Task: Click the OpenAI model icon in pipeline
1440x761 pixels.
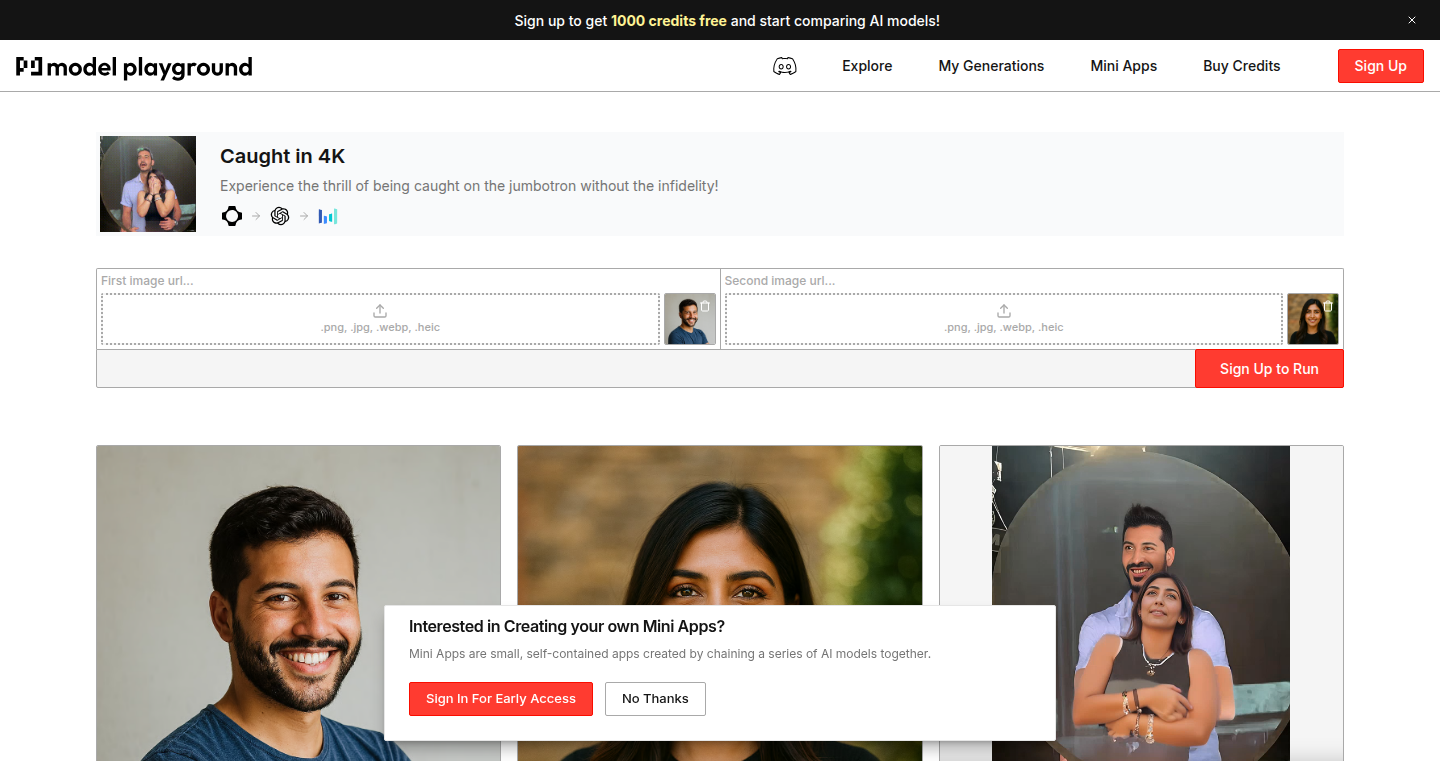Action: tap(280, 216)
